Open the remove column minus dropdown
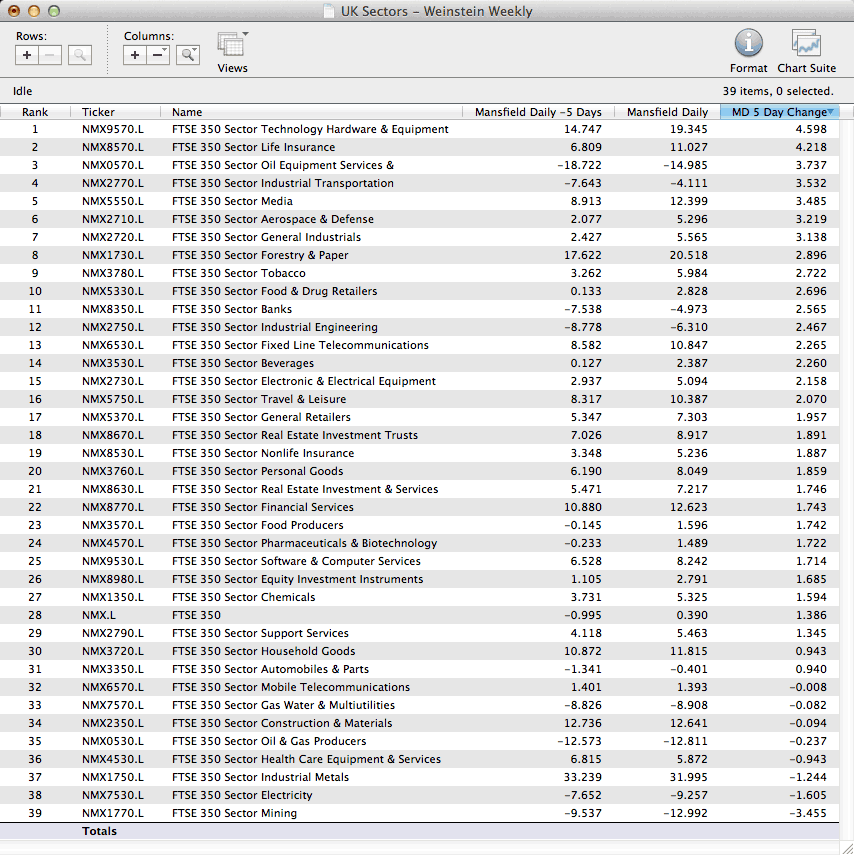This screenshot has height=855, width=854. click(x=159, y=56)
